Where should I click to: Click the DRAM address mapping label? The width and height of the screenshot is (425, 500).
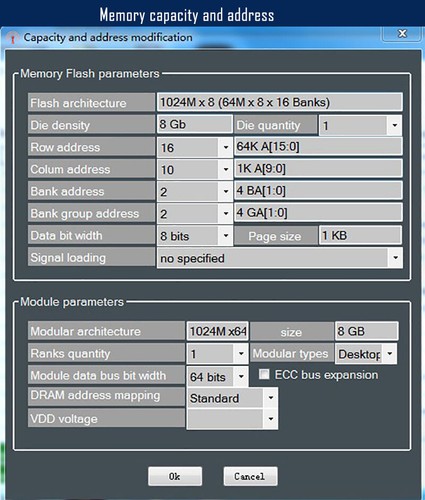(106, 396)
